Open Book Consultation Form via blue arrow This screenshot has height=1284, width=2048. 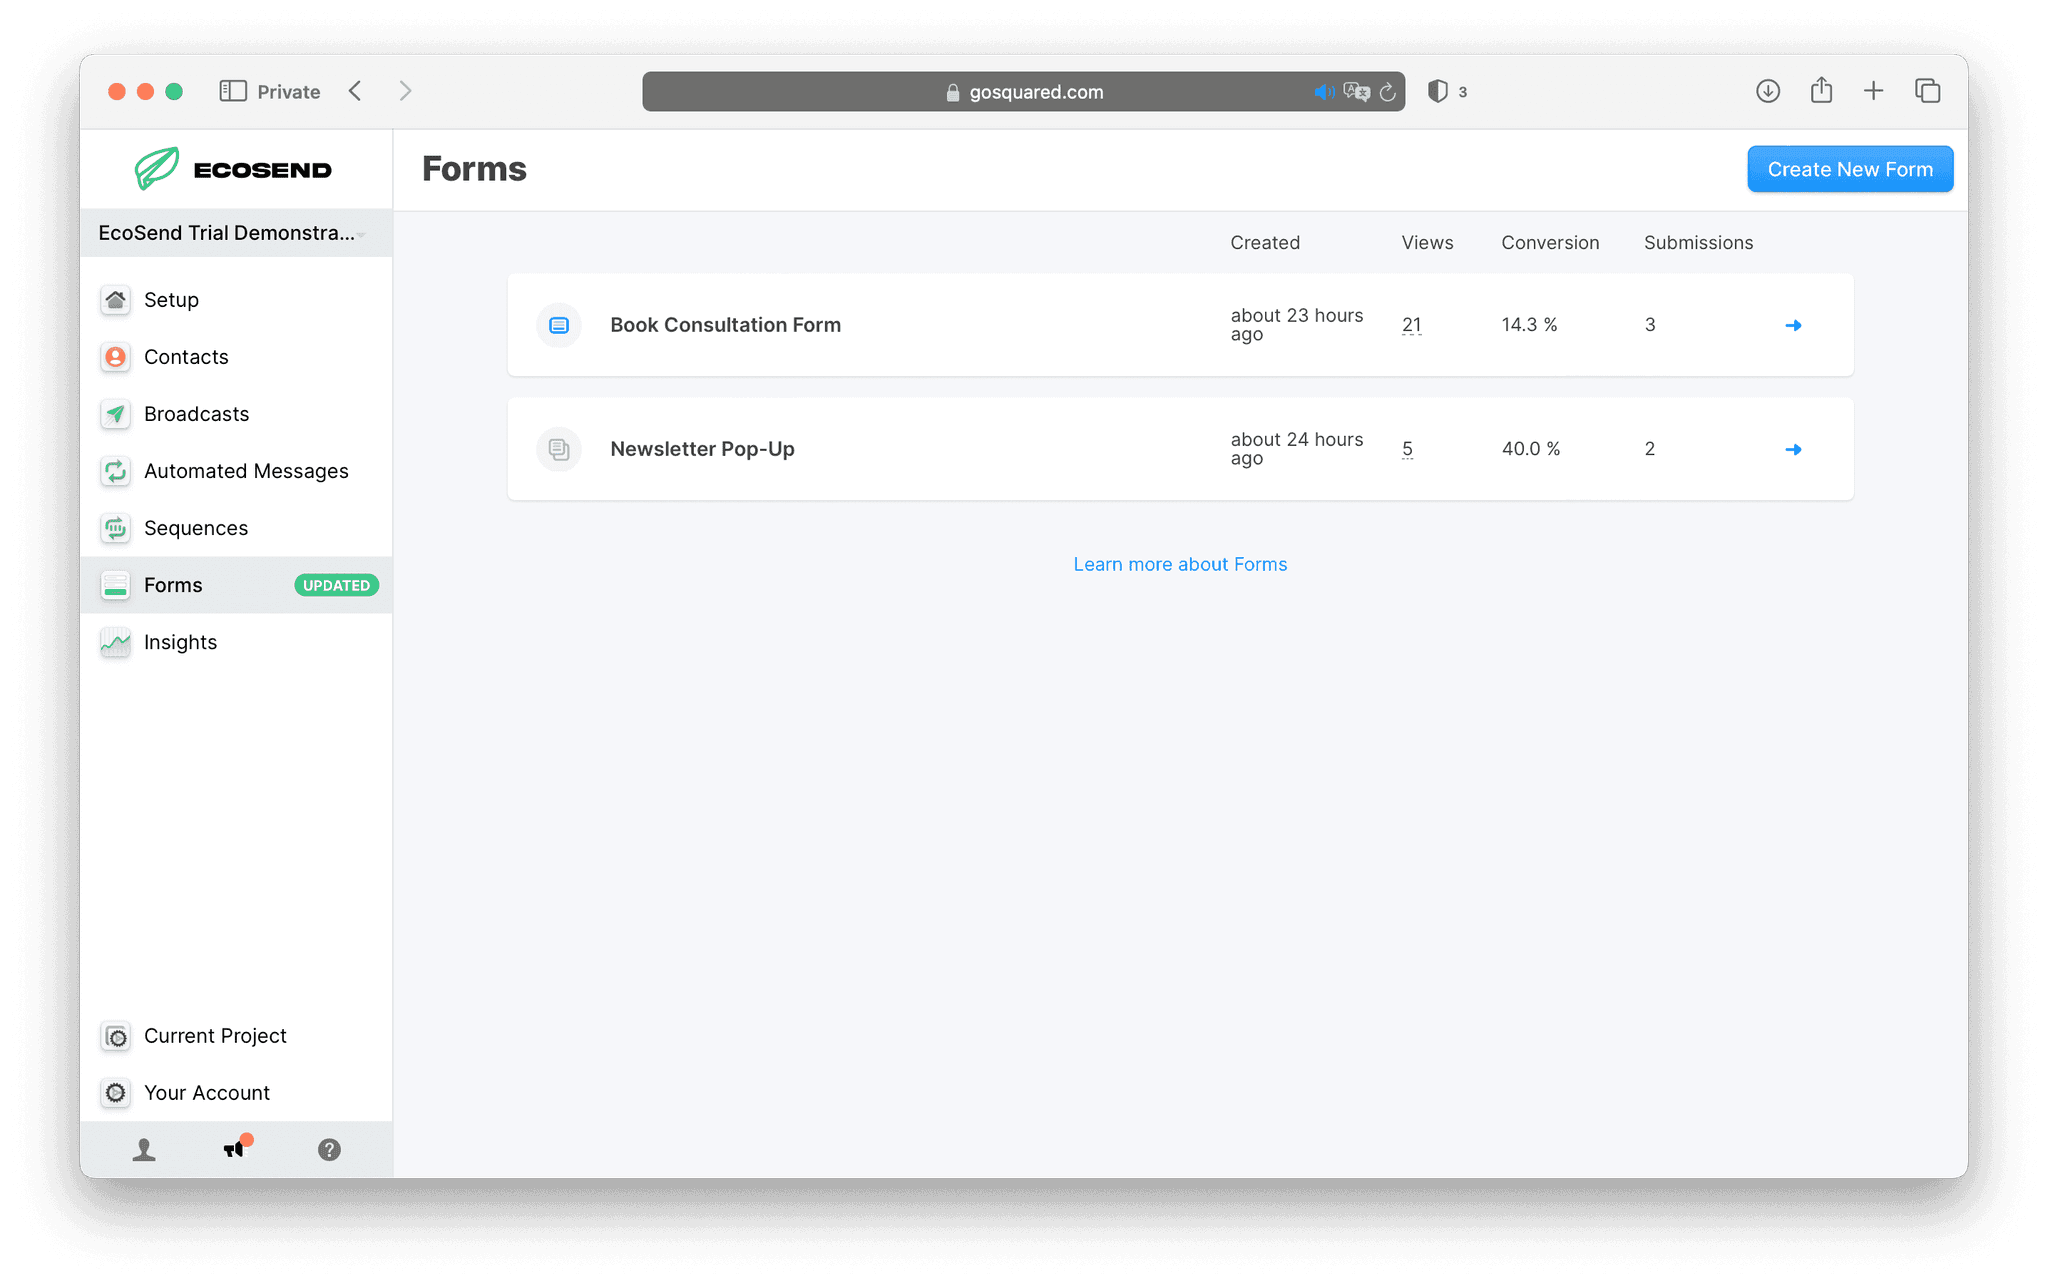pyautogui.click(x=1793, y=325)
